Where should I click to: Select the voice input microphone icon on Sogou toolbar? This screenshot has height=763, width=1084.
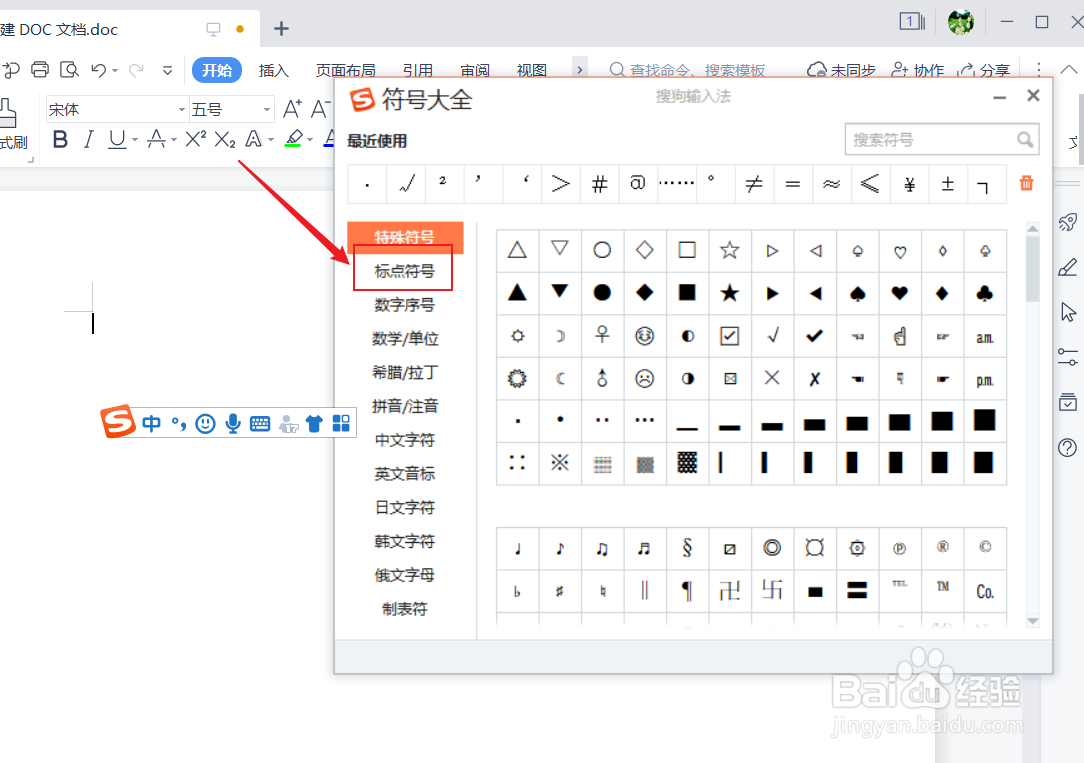(232, 423)
